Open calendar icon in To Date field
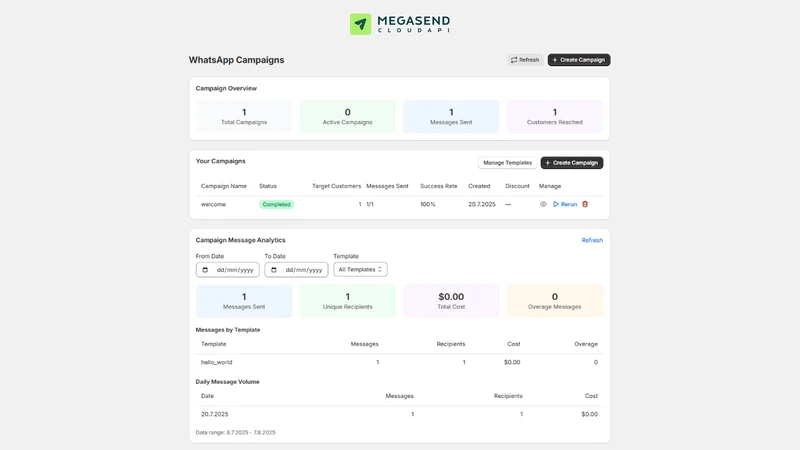Image resolution: width=800 pixels, height=450 pixels. (274, 270)
